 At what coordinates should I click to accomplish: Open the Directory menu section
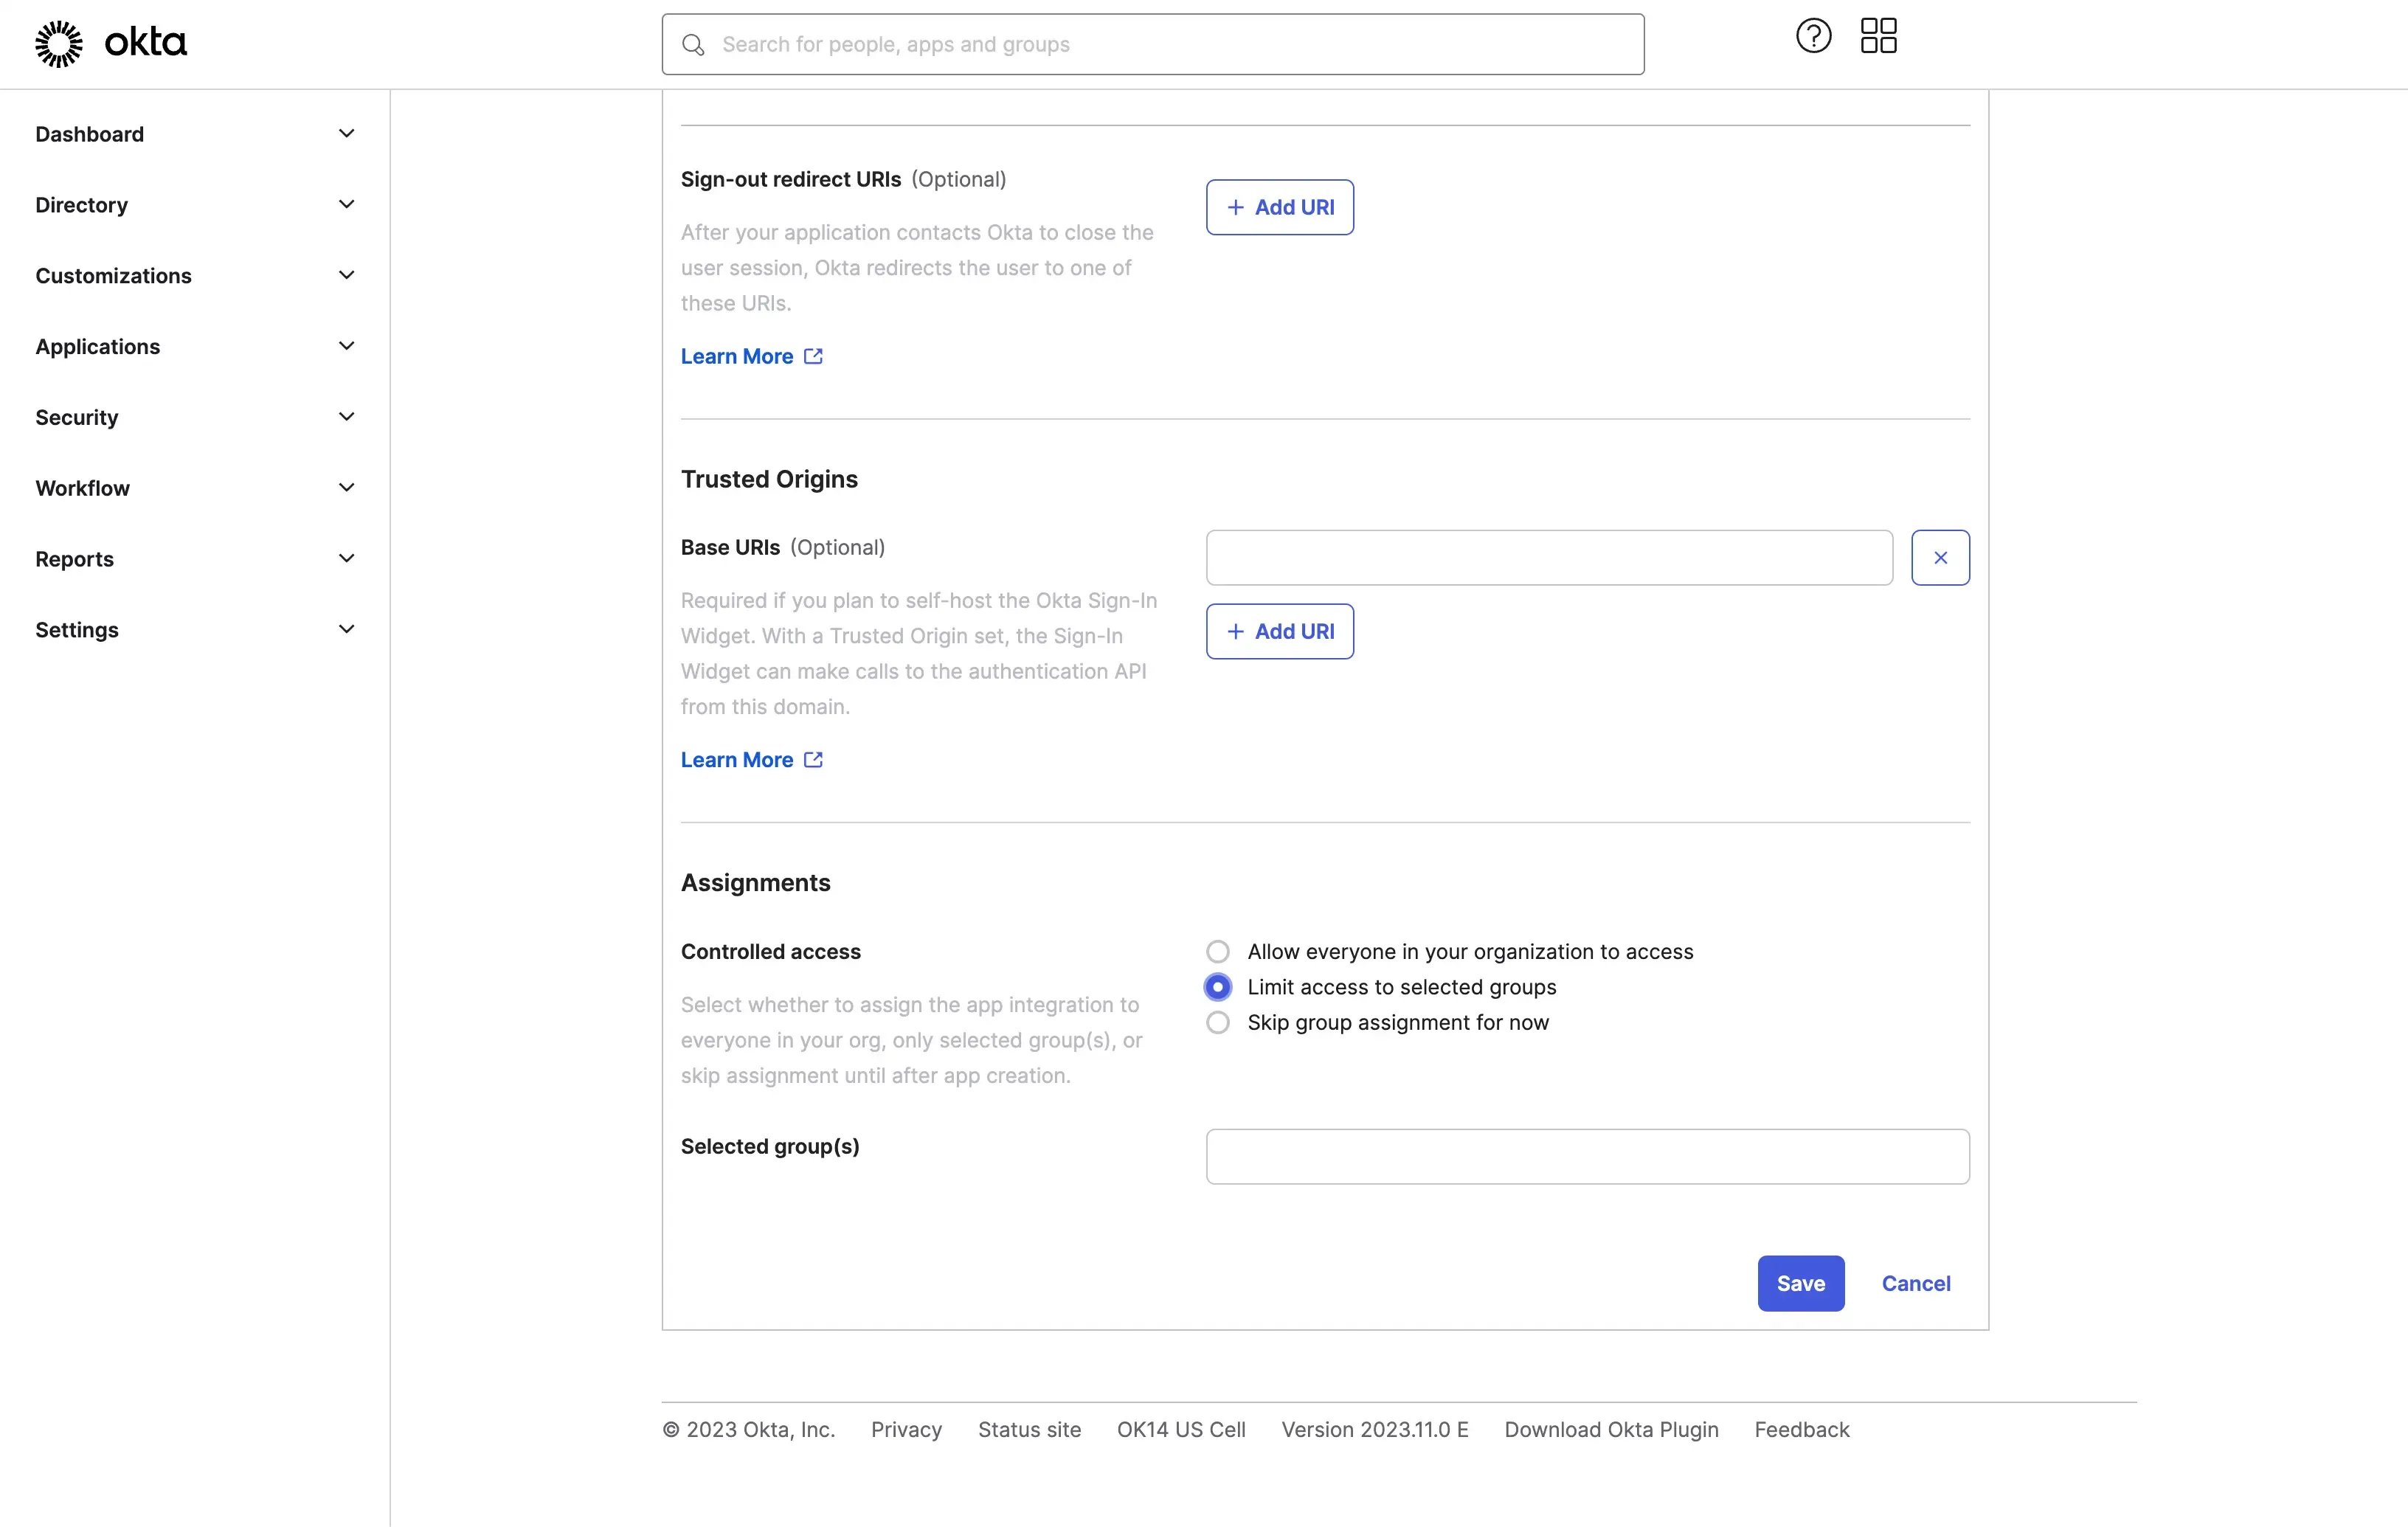pos(195,204)
